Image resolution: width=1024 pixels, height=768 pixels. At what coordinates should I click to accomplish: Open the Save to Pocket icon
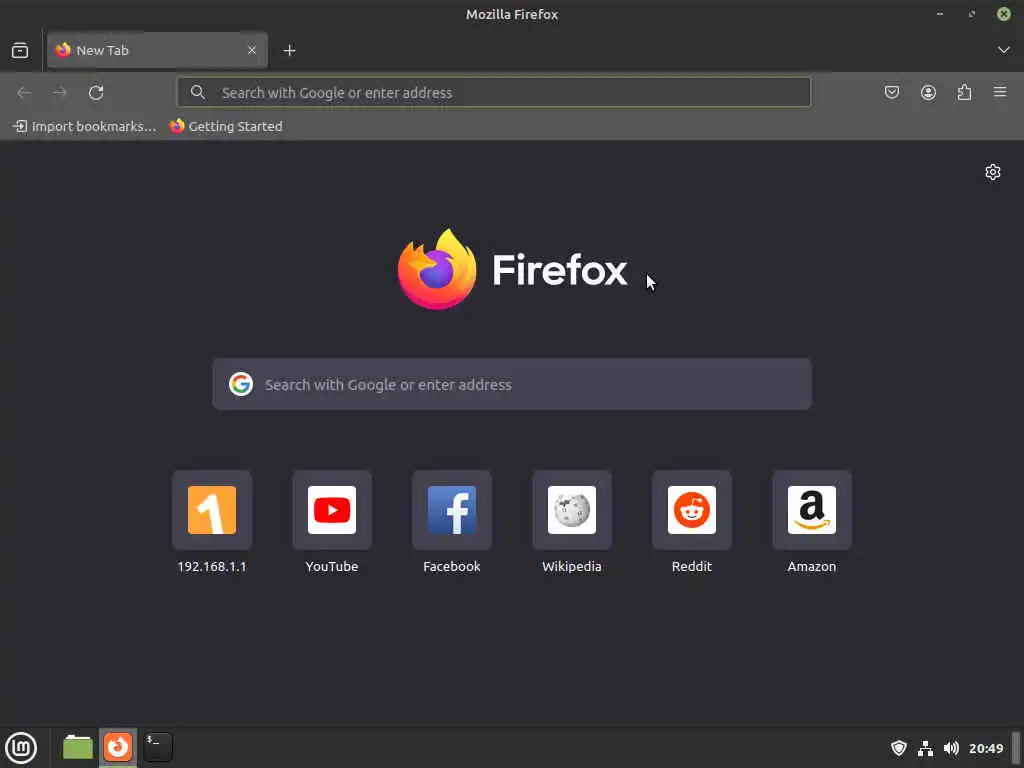892,92
